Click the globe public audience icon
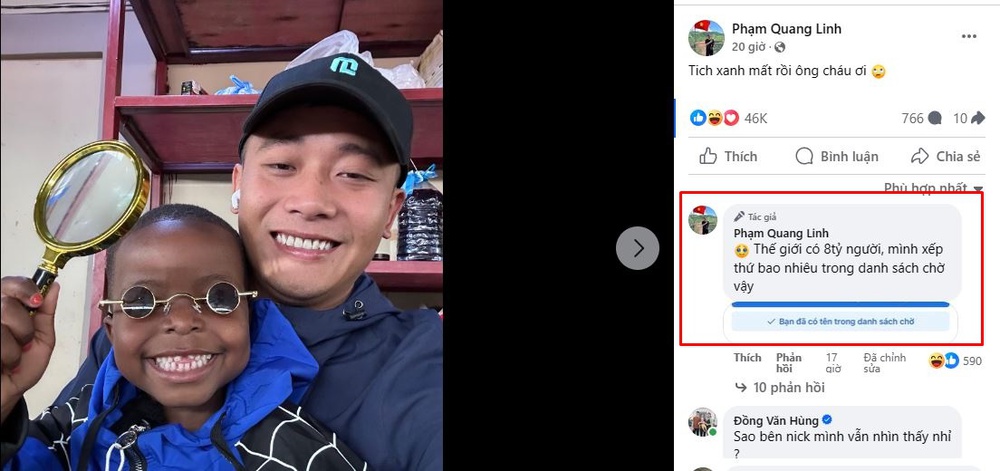Image resolution: width=1000 pixels, height=471 pixels. tap(780, 47)
